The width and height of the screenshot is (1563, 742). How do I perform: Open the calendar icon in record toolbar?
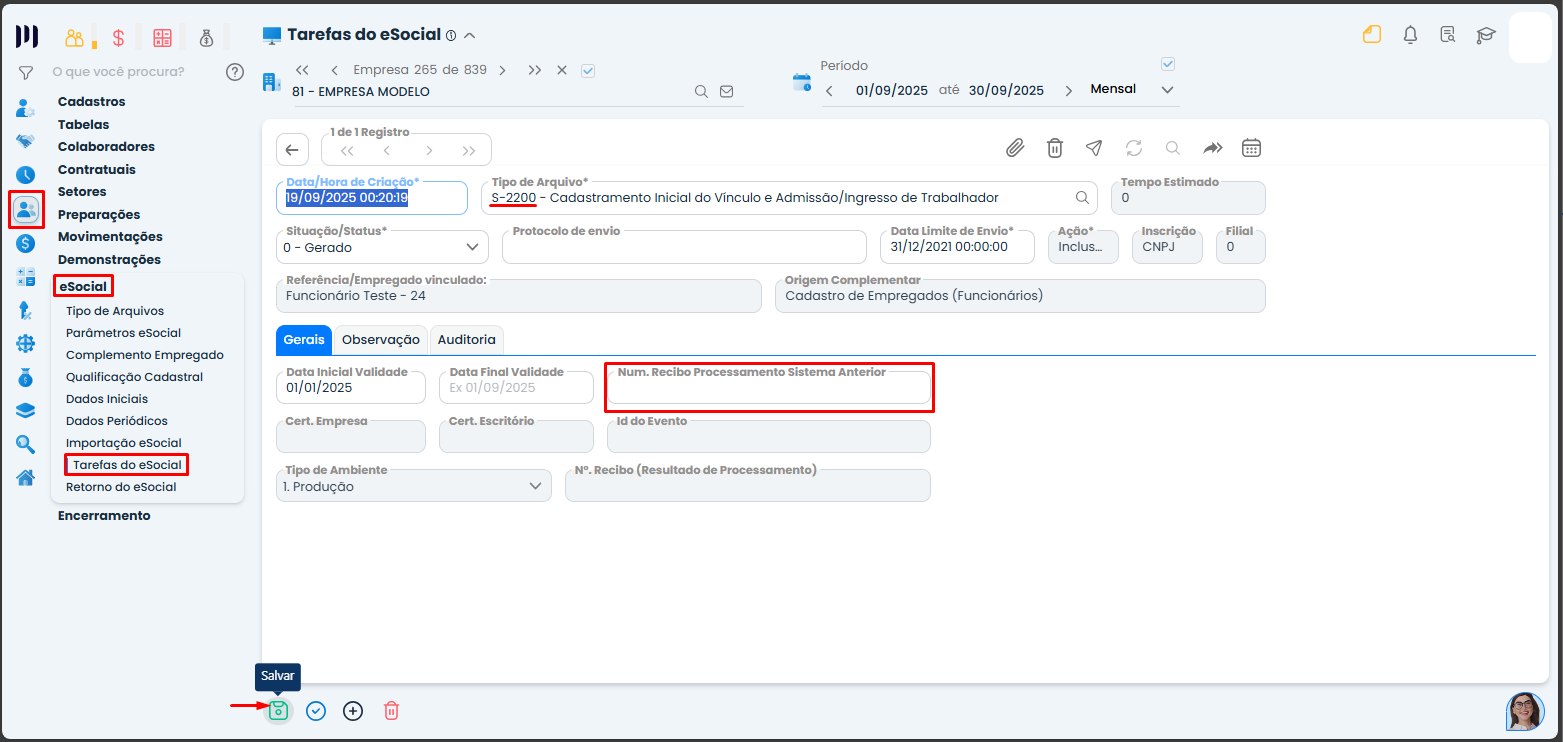click(x=1251, y=148)
